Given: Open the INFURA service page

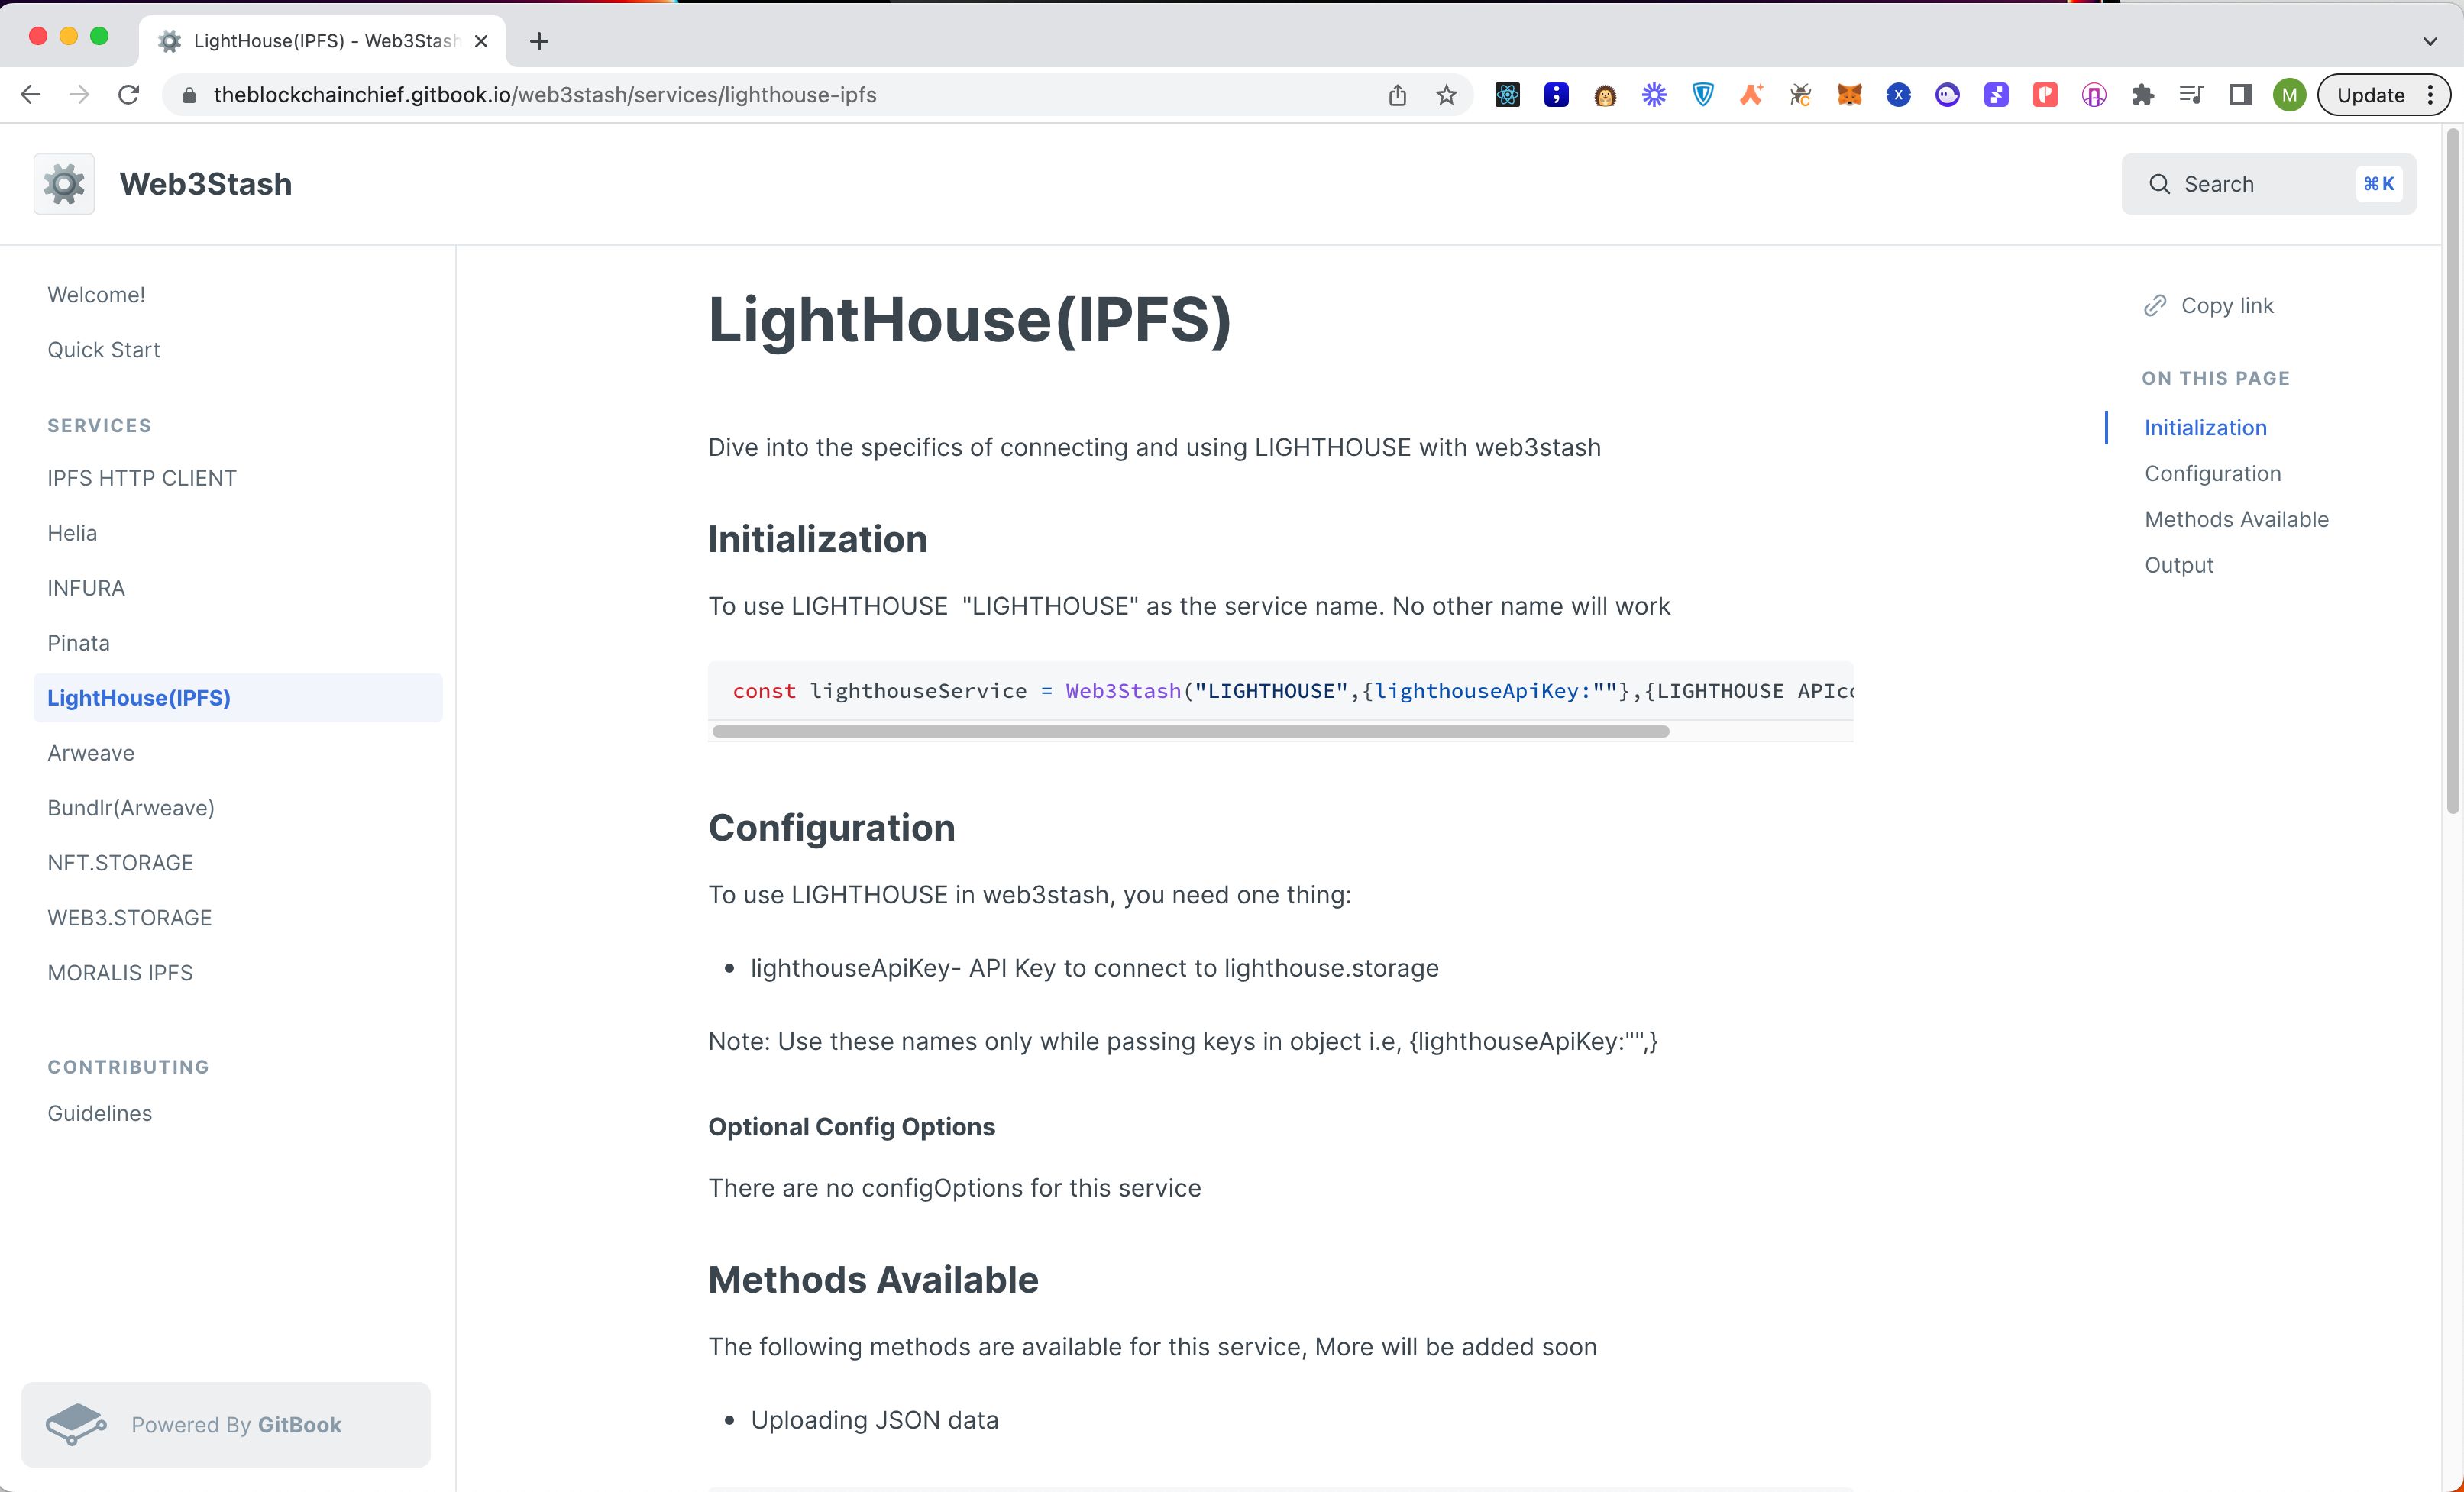Looking at the screenshot, I should 86,588.
